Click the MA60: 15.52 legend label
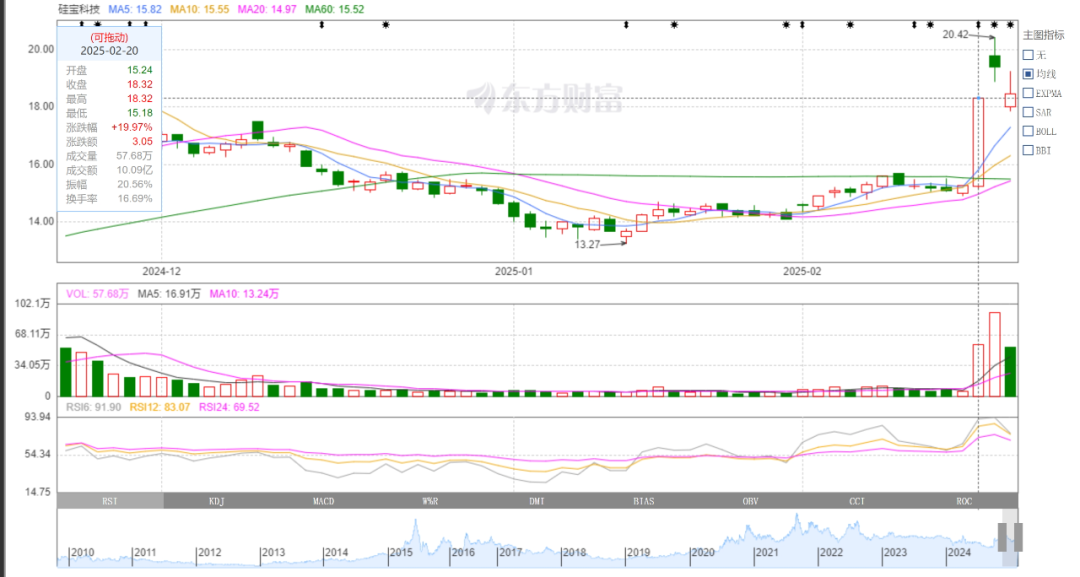This screenshot has height=577, width=1080. click(335, 9)
